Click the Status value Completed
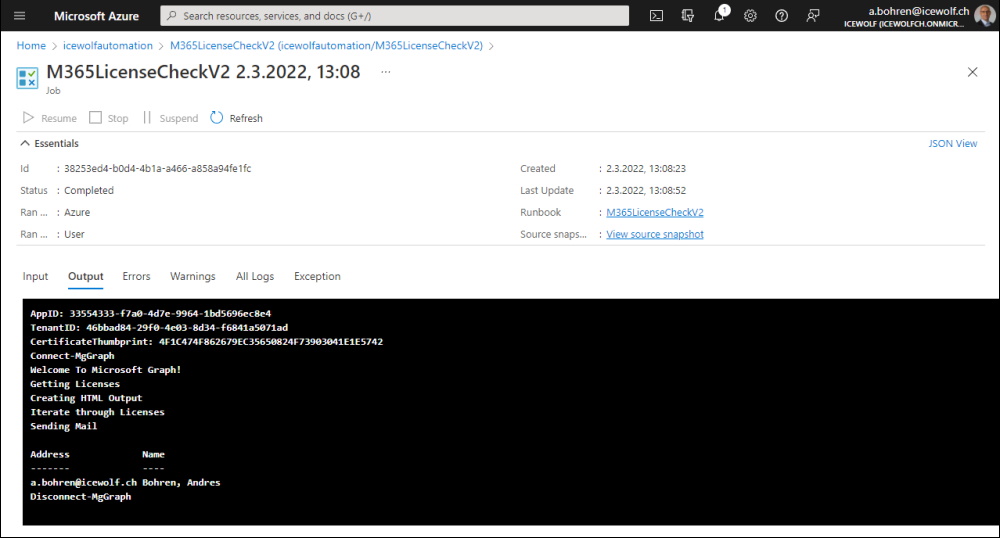 [89, 190]
